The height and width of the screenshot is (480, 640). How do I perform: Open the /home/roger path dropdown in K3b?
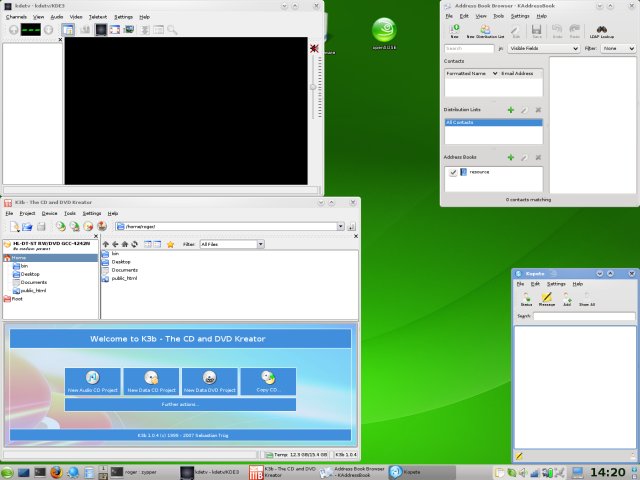(340, 227)
